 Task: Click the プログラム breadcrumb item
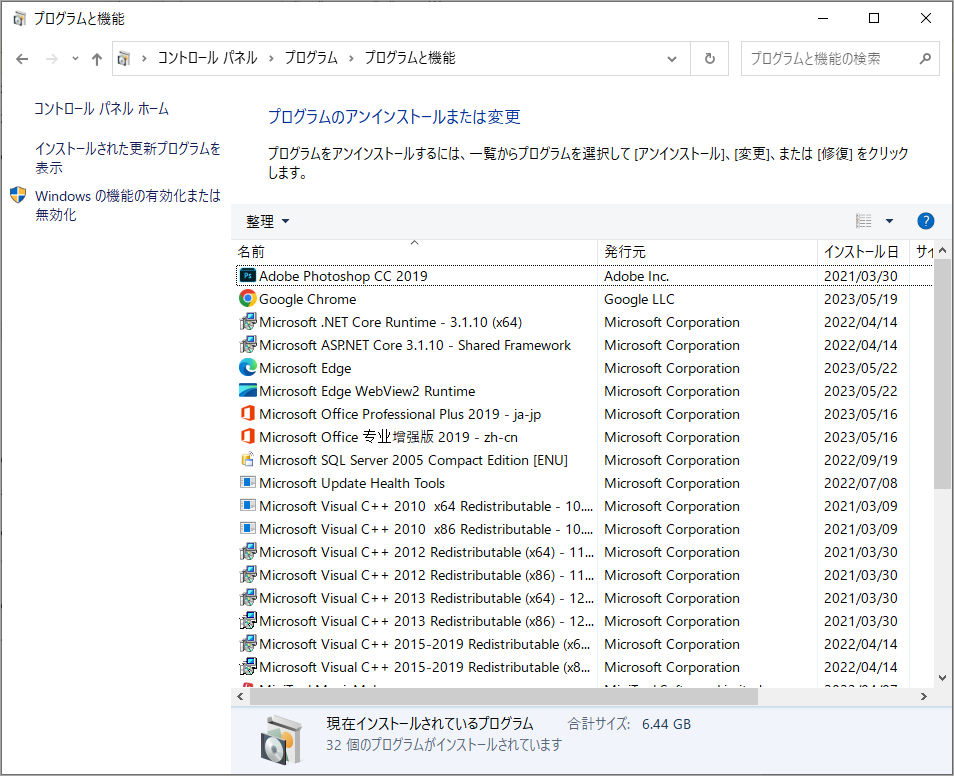coord(311,59)
